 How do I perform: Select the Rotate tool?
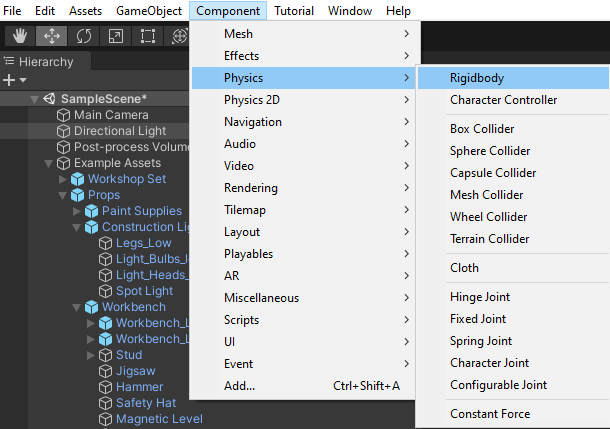click(84, 37)
